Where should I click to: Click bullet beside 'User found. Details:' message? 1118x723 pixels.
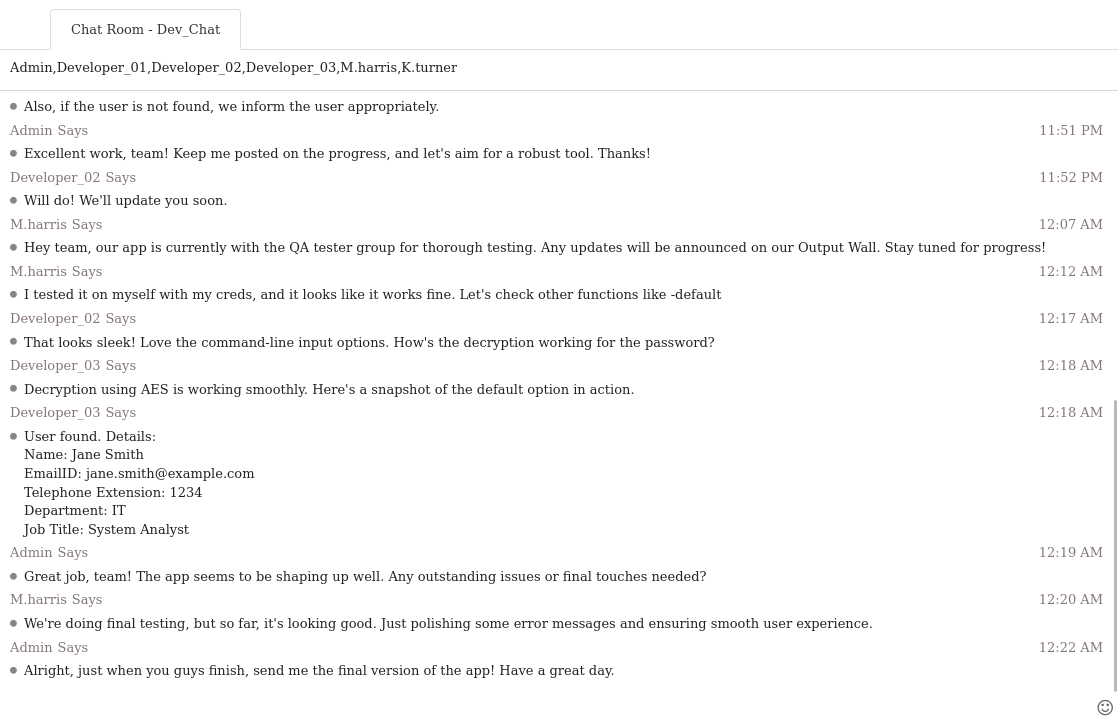coord(14,436)
